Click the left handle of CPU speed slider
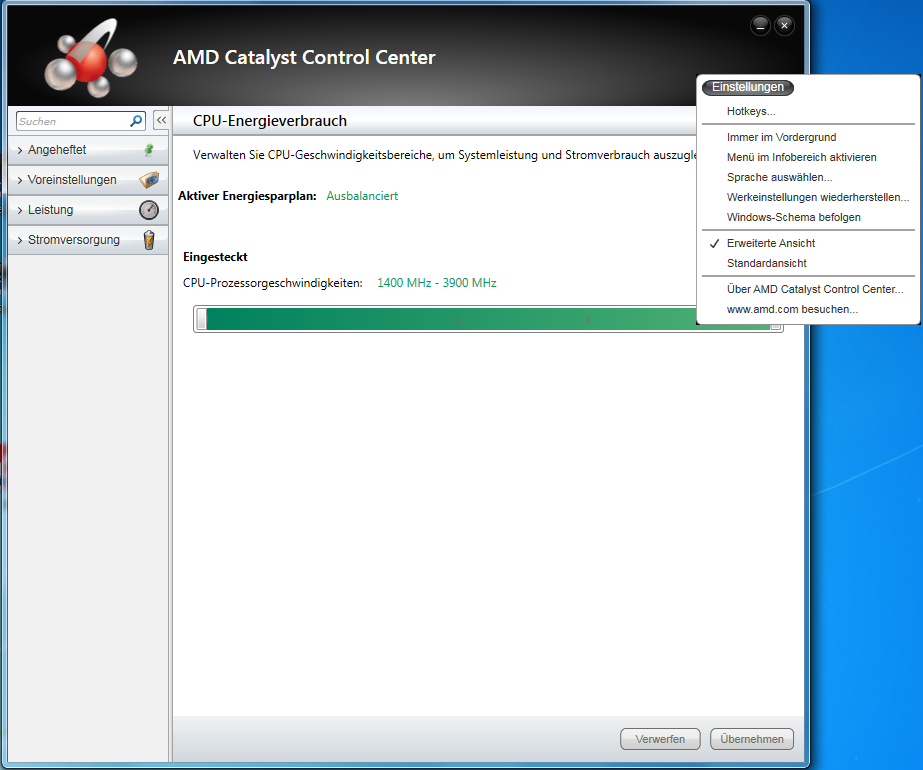The height and width of the screenshot is (770, 923). [x=201, y=318]
